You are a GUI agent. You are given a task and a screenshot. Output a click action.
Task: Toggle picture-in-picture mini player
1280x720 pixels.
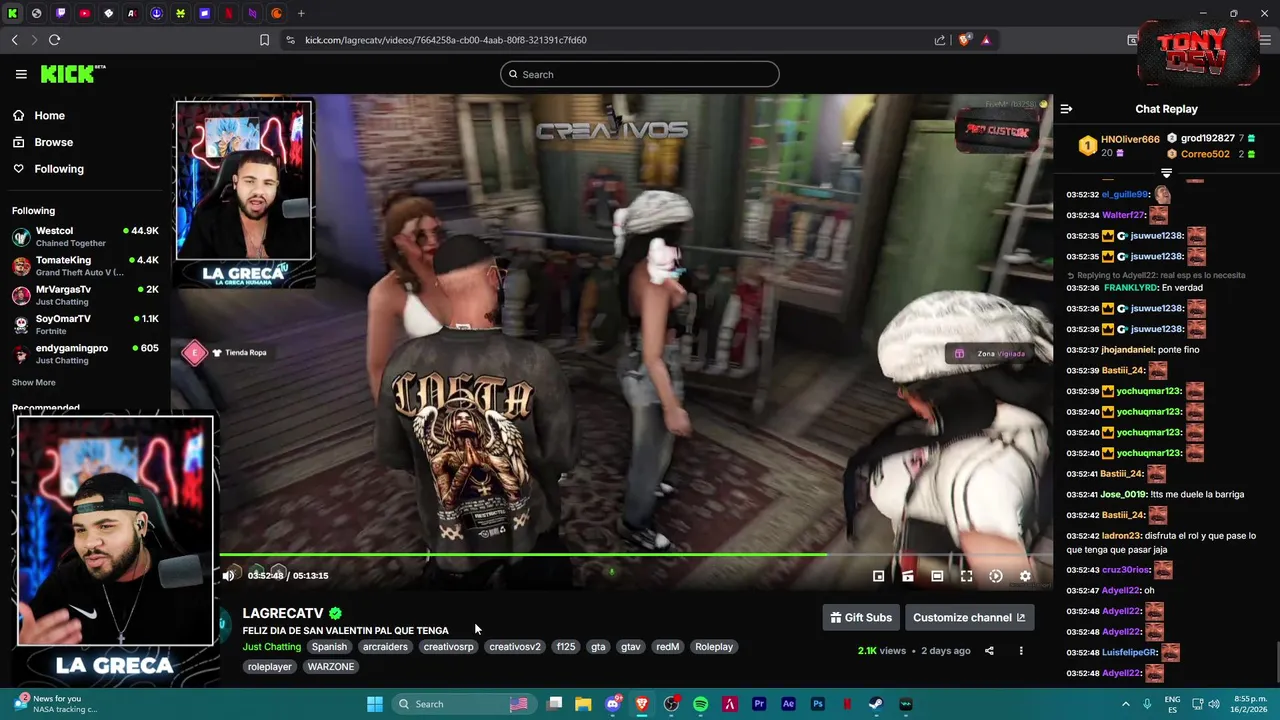coord(878,576)
